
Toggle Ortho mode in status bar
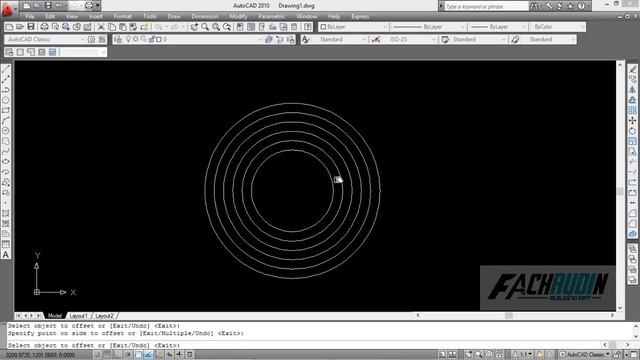click(x=117, y=355)
